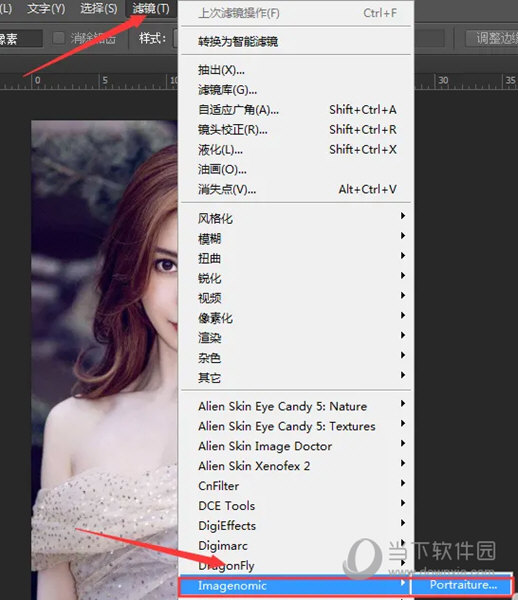
Task: Toggle the 消除锯齿 checkbox
Action: click(x=59, y=38)
